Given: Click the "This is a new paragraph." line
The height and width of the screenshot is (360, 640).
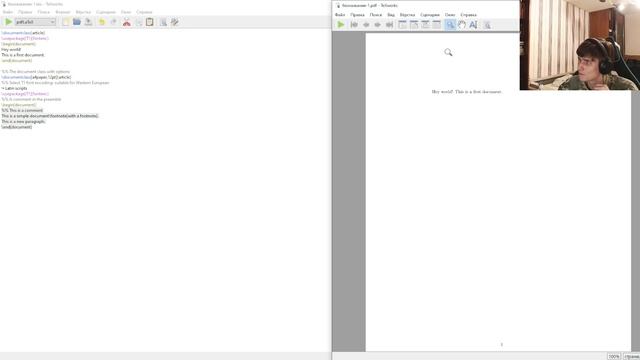Looking at the screenshot, I should 23,122.
